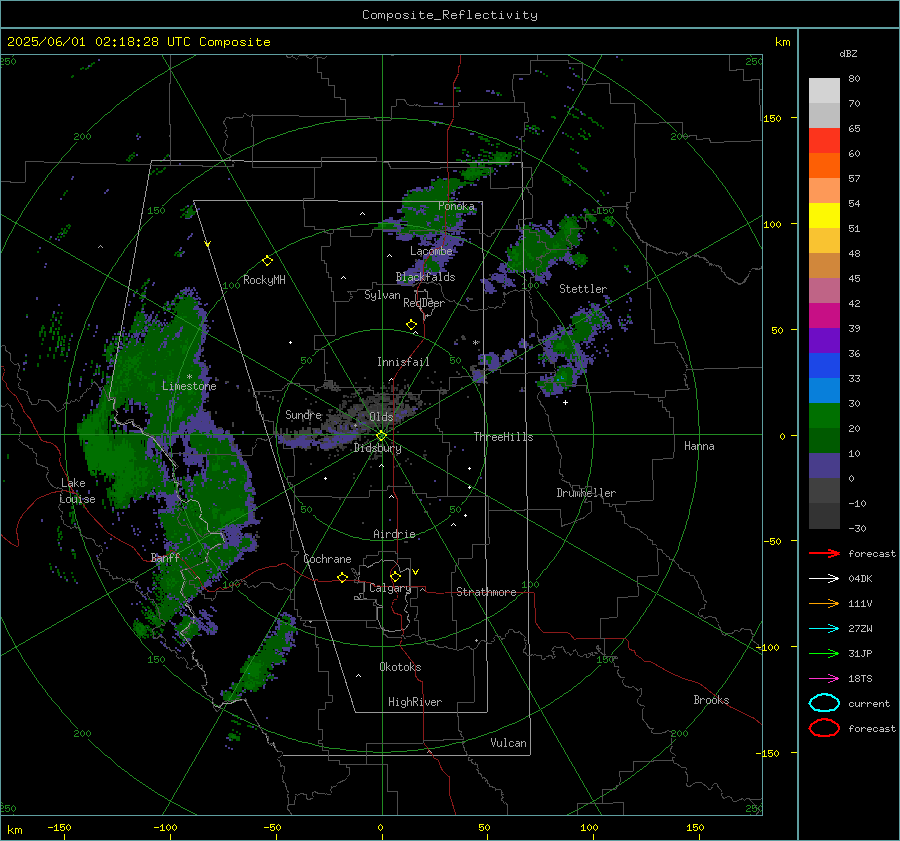Click the red forecast ellipse legend icon
The height and width of the screenshot is (841, 900).
coord(824,728)
